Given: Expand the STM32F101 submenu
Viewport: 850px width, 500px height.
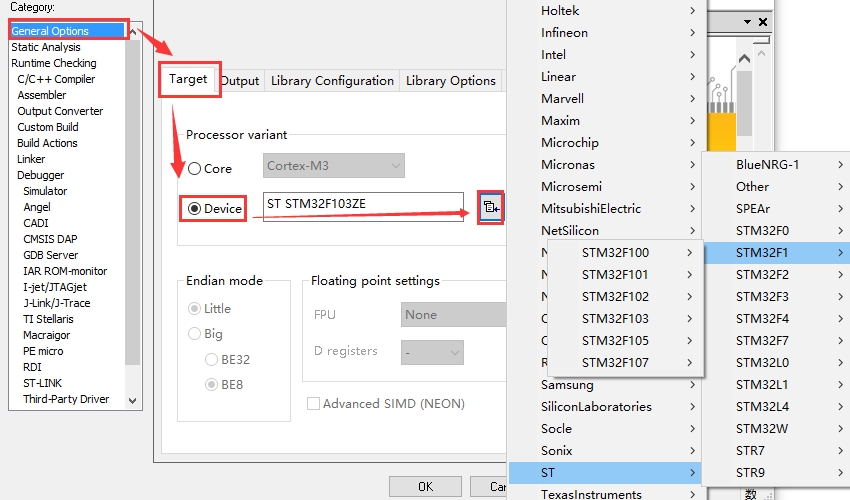Looking at the screenshot, I should point(626,275).
